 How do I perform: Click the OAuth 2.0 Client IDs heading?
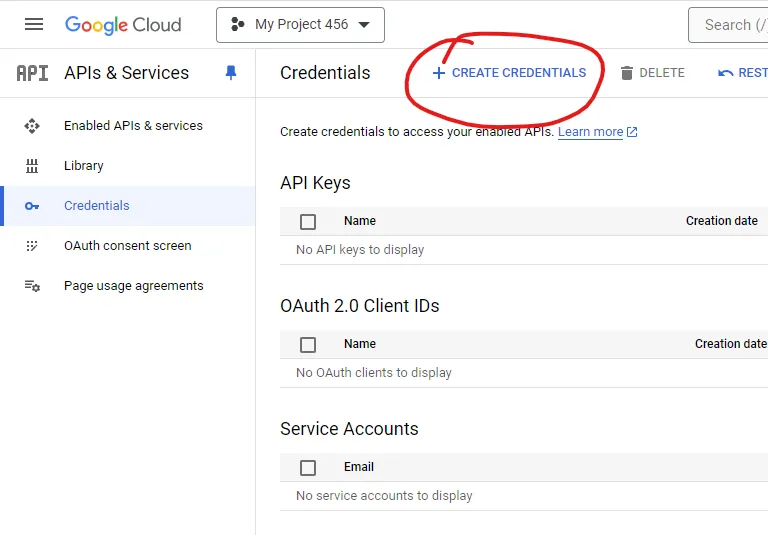click(360, 306)
